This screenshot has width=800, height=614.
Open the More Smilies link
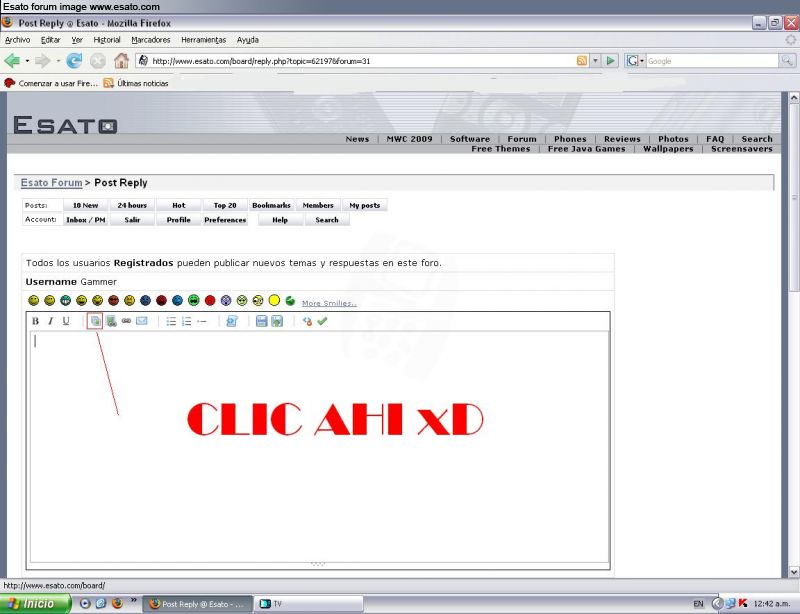pos(329,303)
